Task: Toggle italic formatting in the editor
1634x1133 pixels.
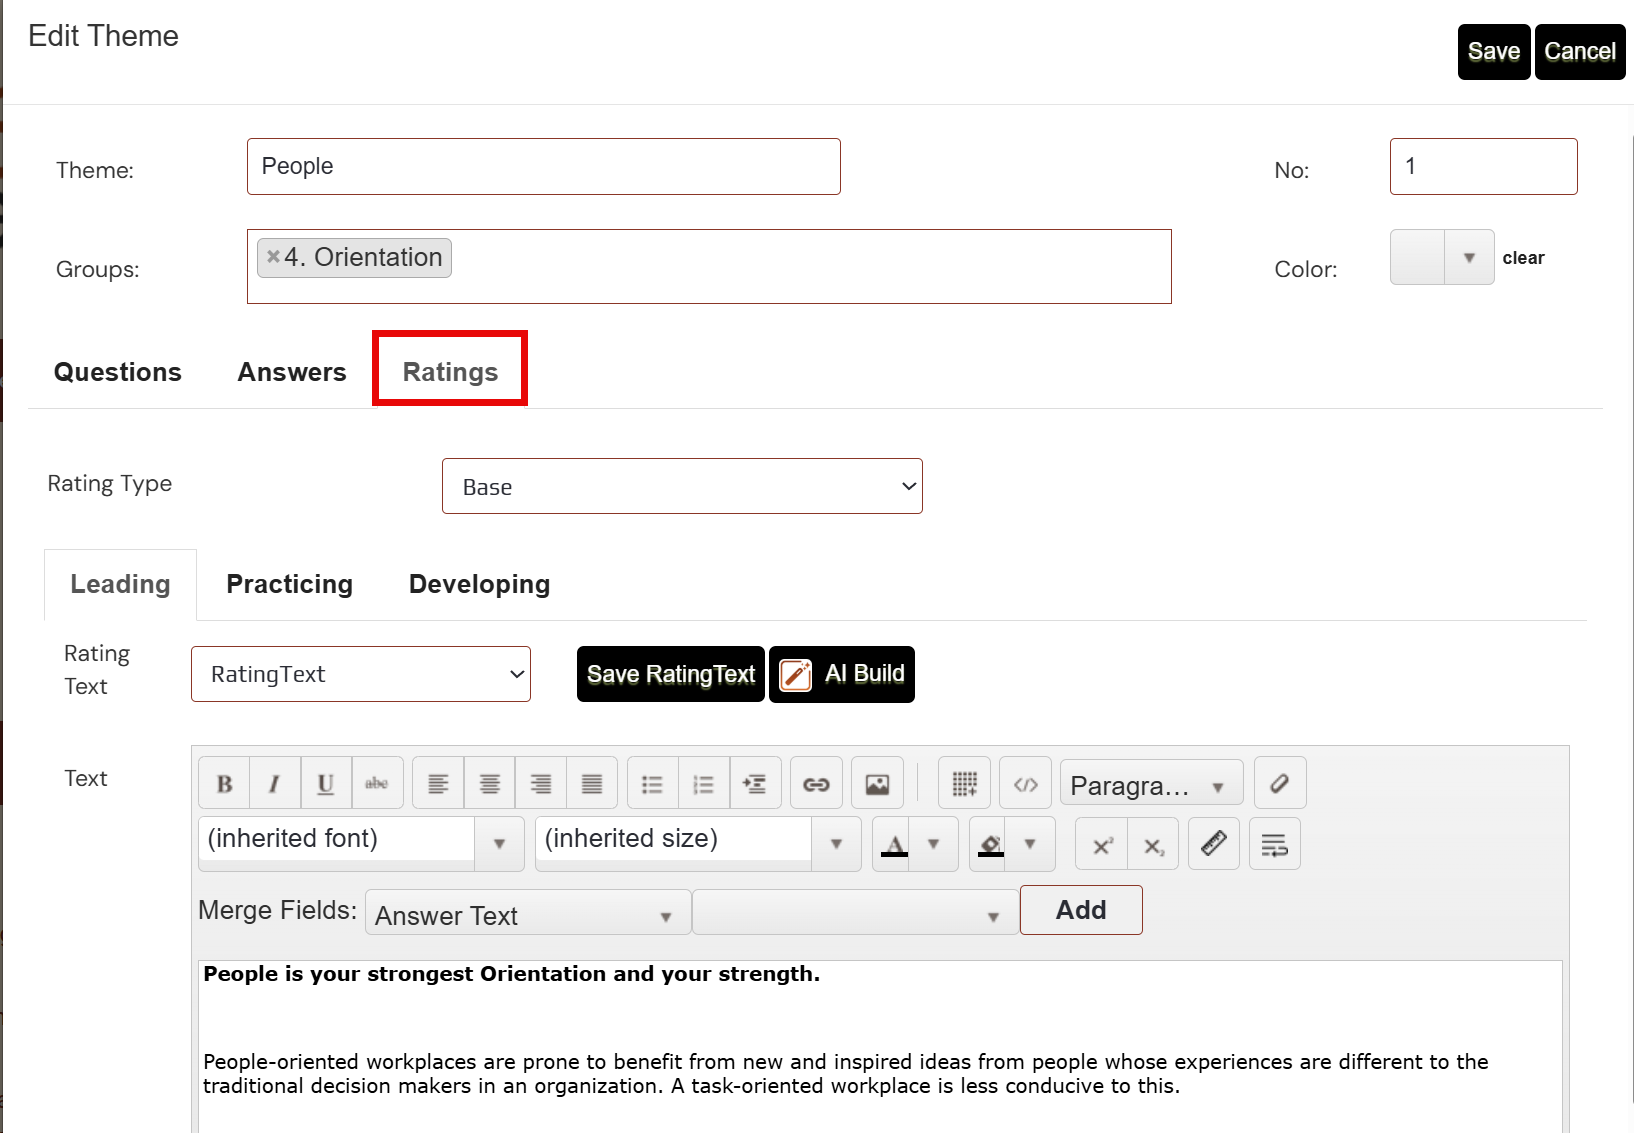Action: (x=275, y=783)
